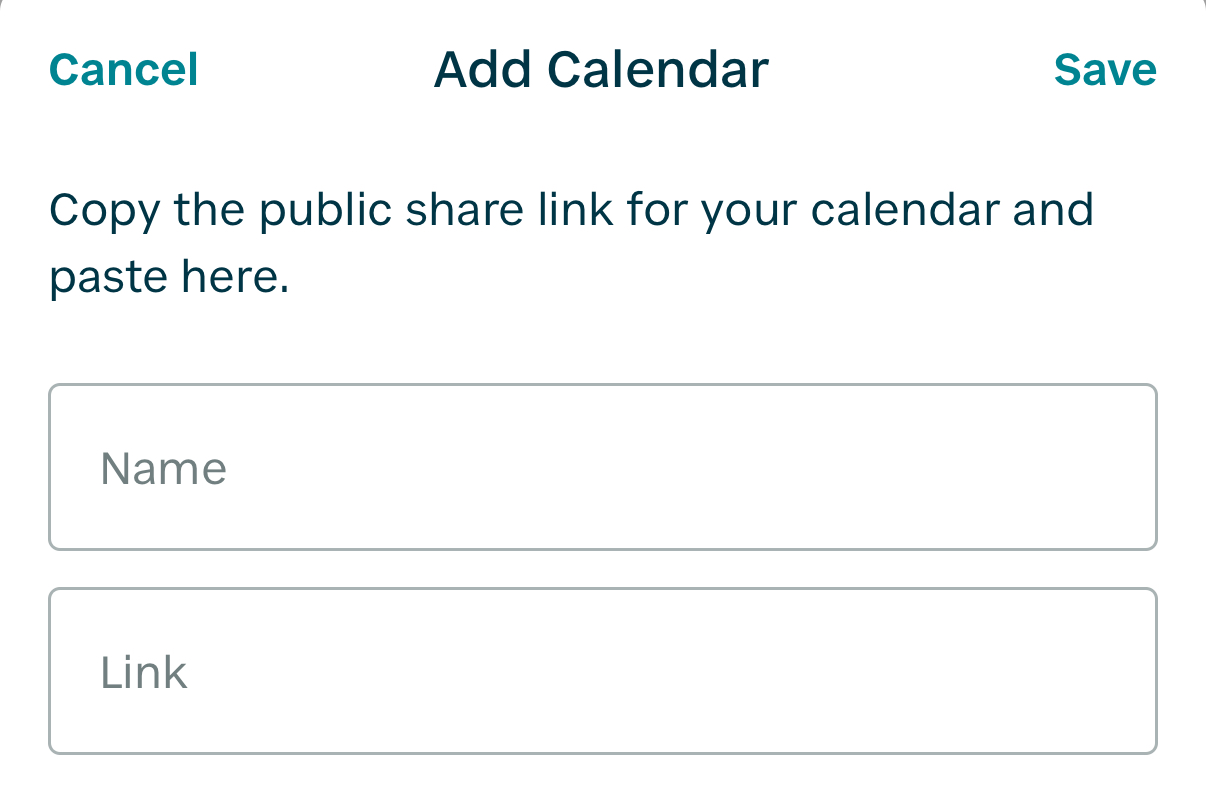Hit the teal Cancel text
The image size is (1206, 788).
[x=123, y=70]
